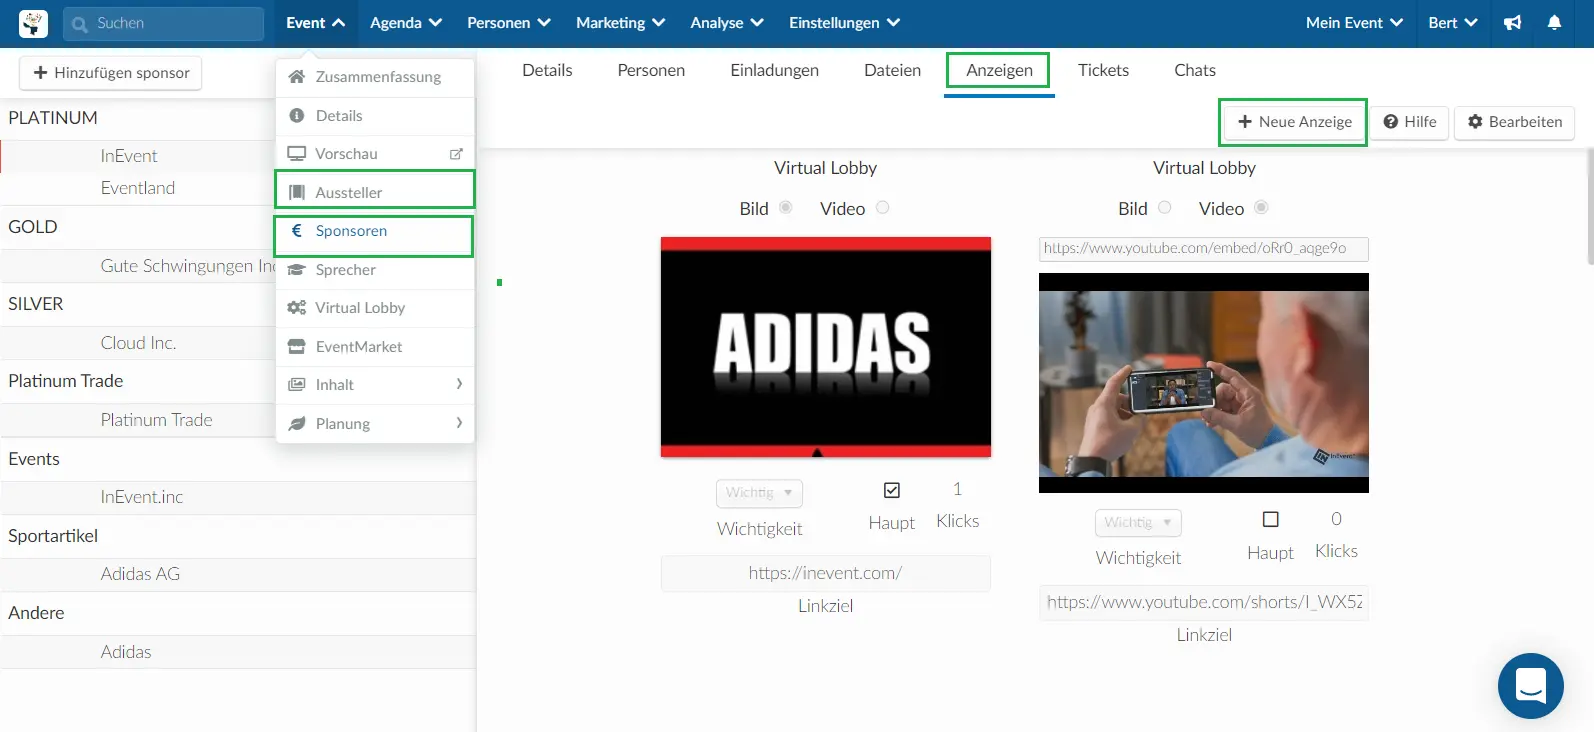1594x732 pixels.
Task: Click the booth icon beside Aussteller
Action: pyautogui.click(x=296, y=193)
